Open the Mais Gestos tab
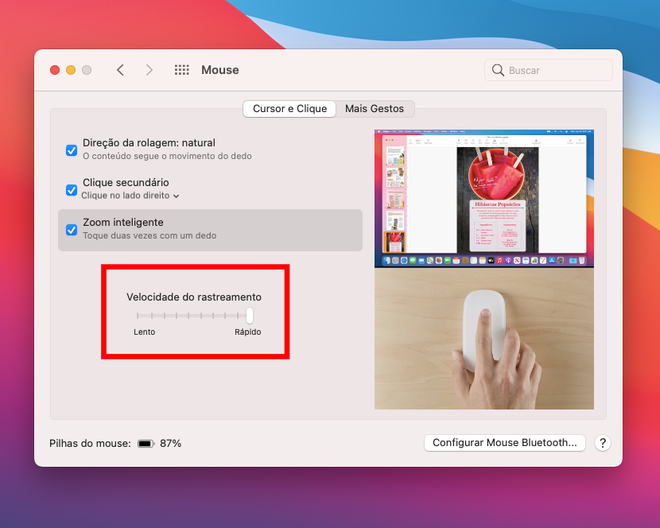Screen dimensions: 660x528 coord(374,109)
